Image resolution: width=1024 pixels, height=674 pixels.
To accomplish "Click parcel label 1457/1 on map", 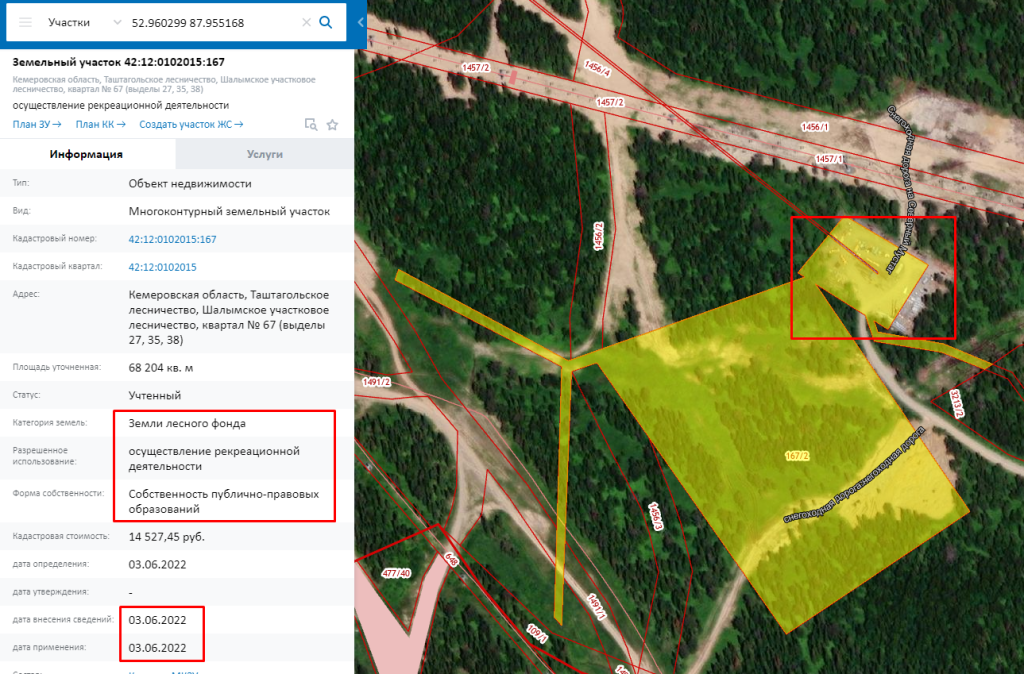I will [829, 159].
